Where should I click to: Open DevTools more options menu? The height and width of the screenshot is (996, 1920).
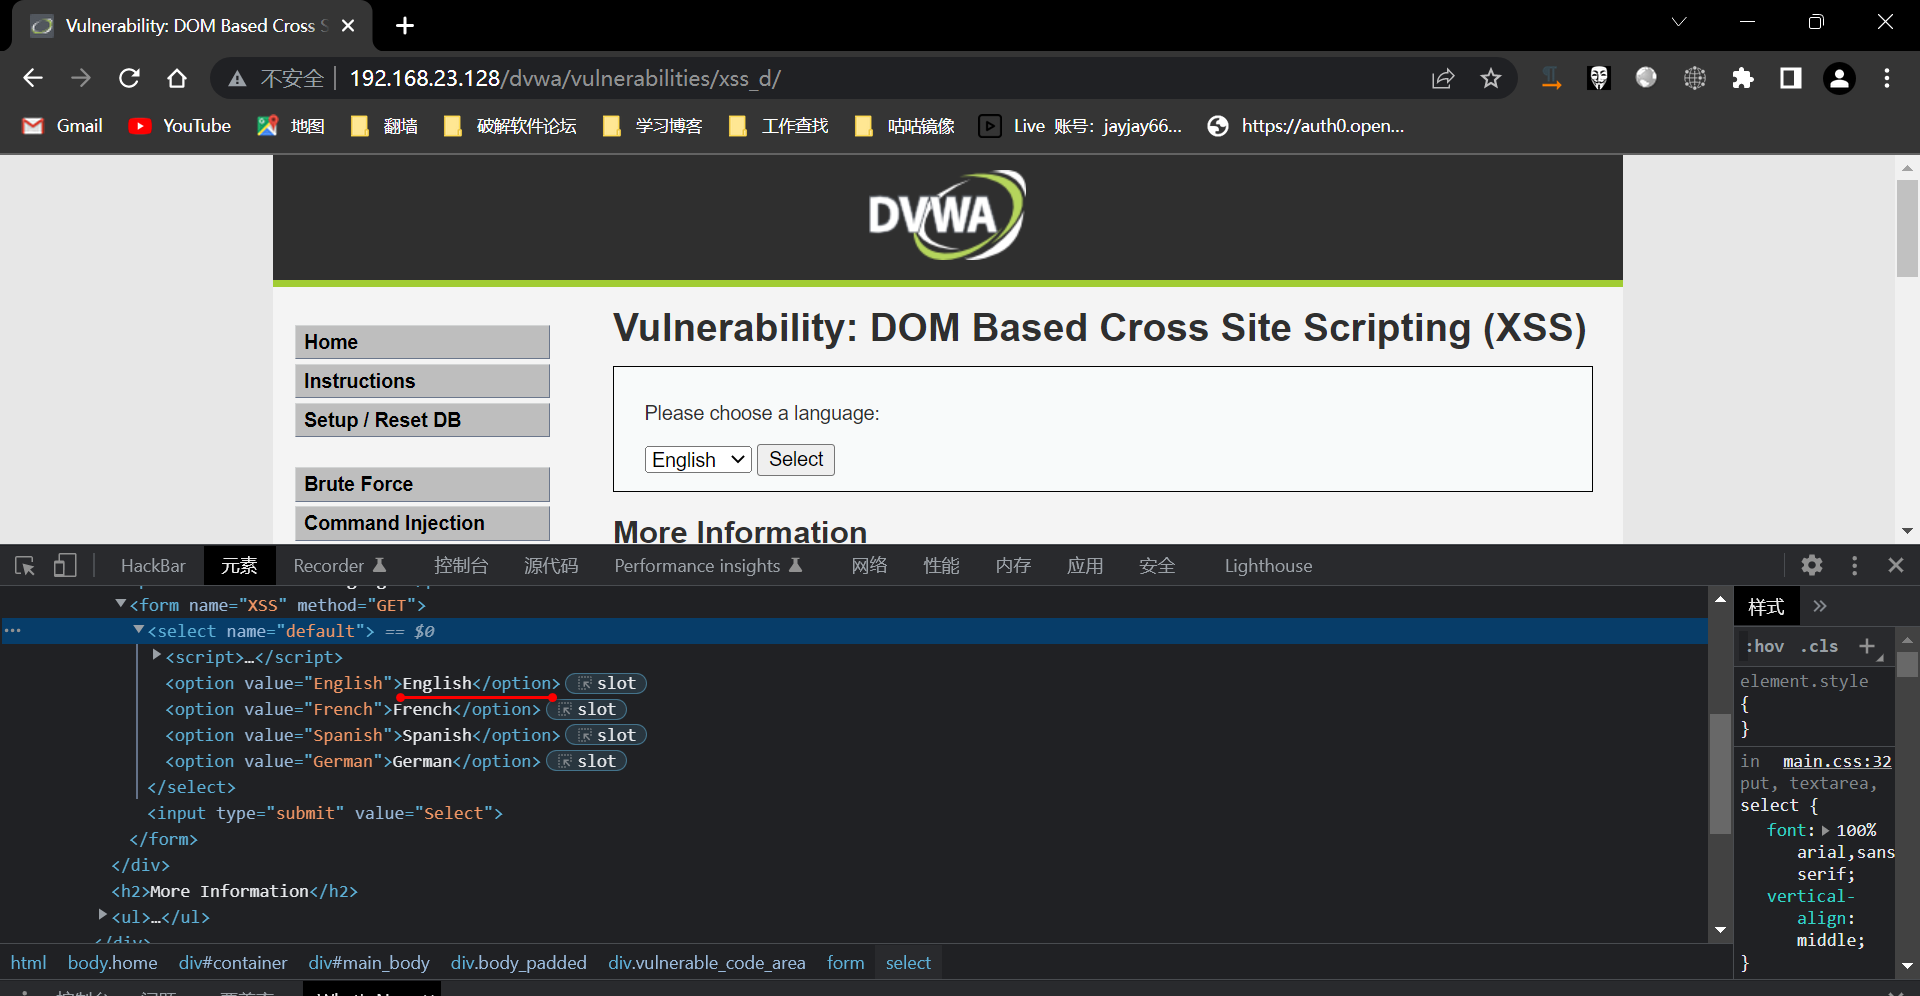(1854, 566)
